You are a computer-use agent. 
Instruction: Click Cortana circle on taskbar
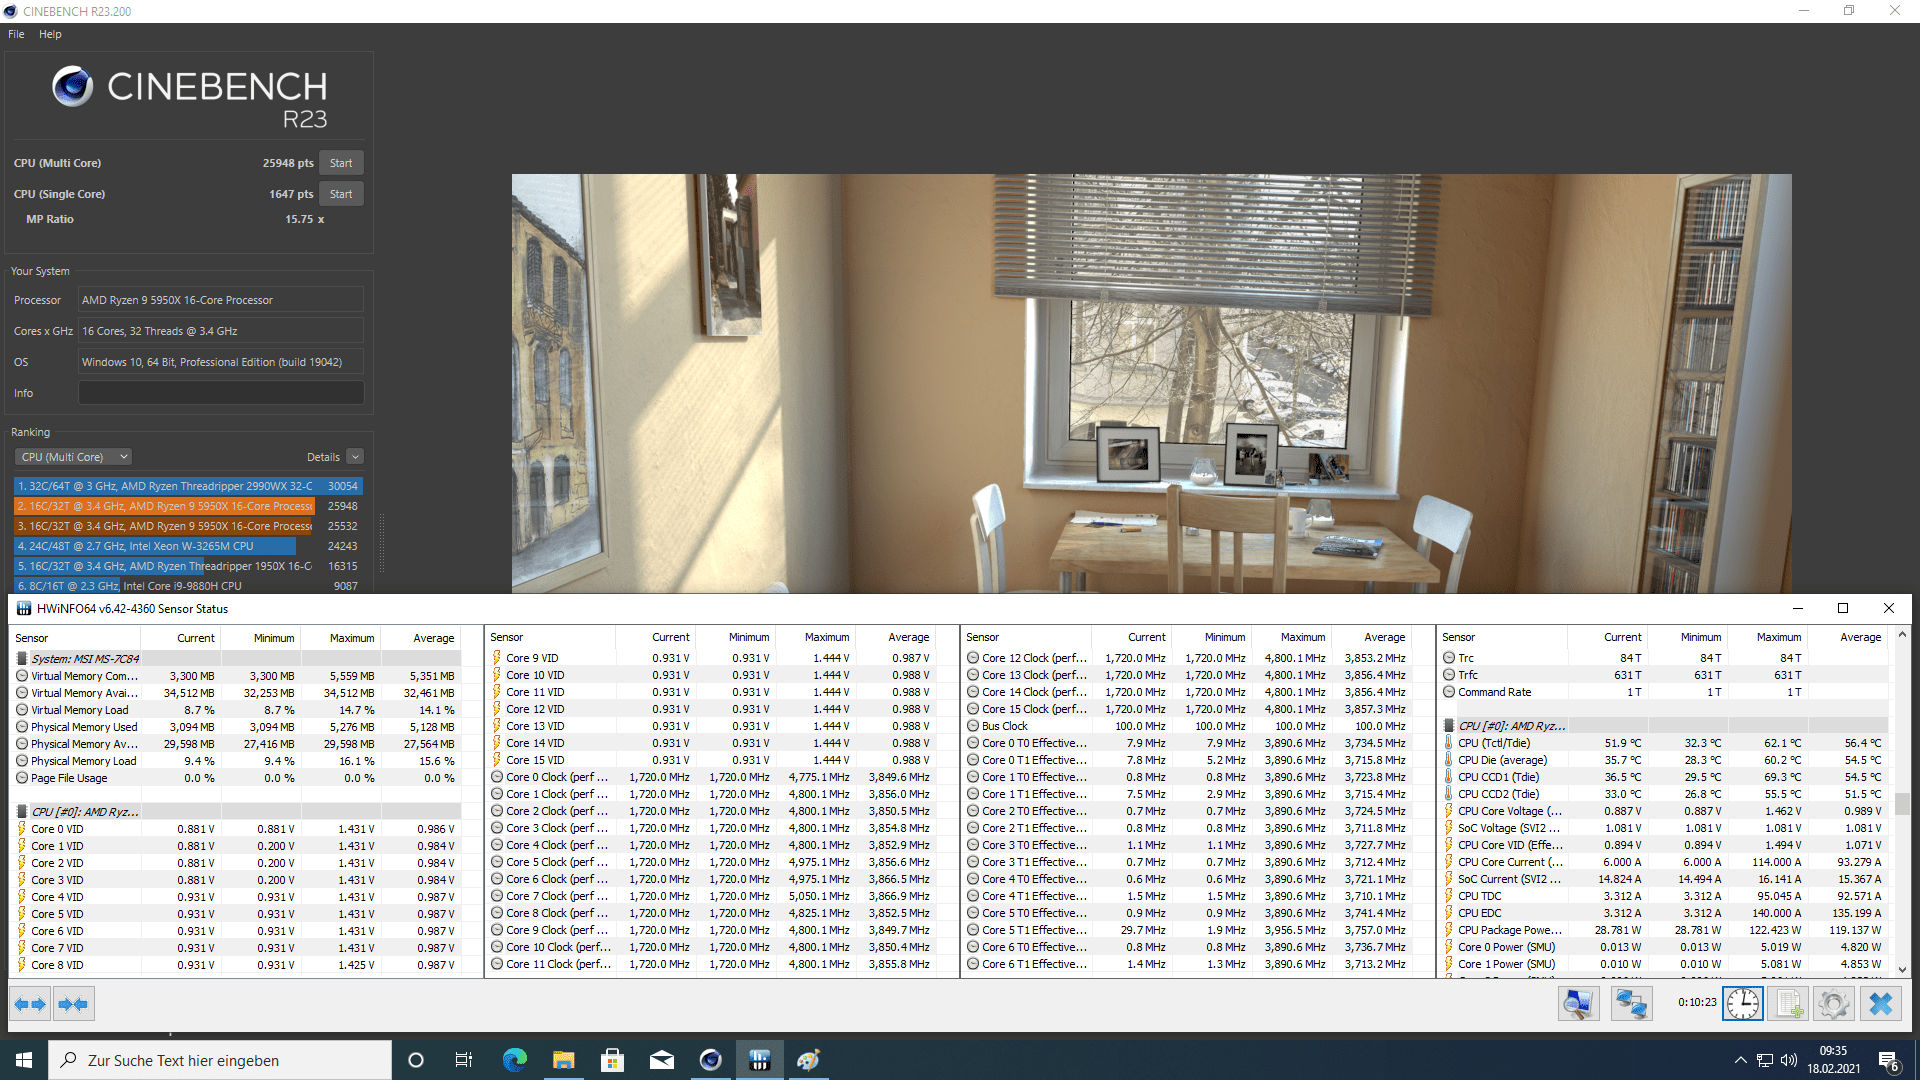[x=416, y=1060]
